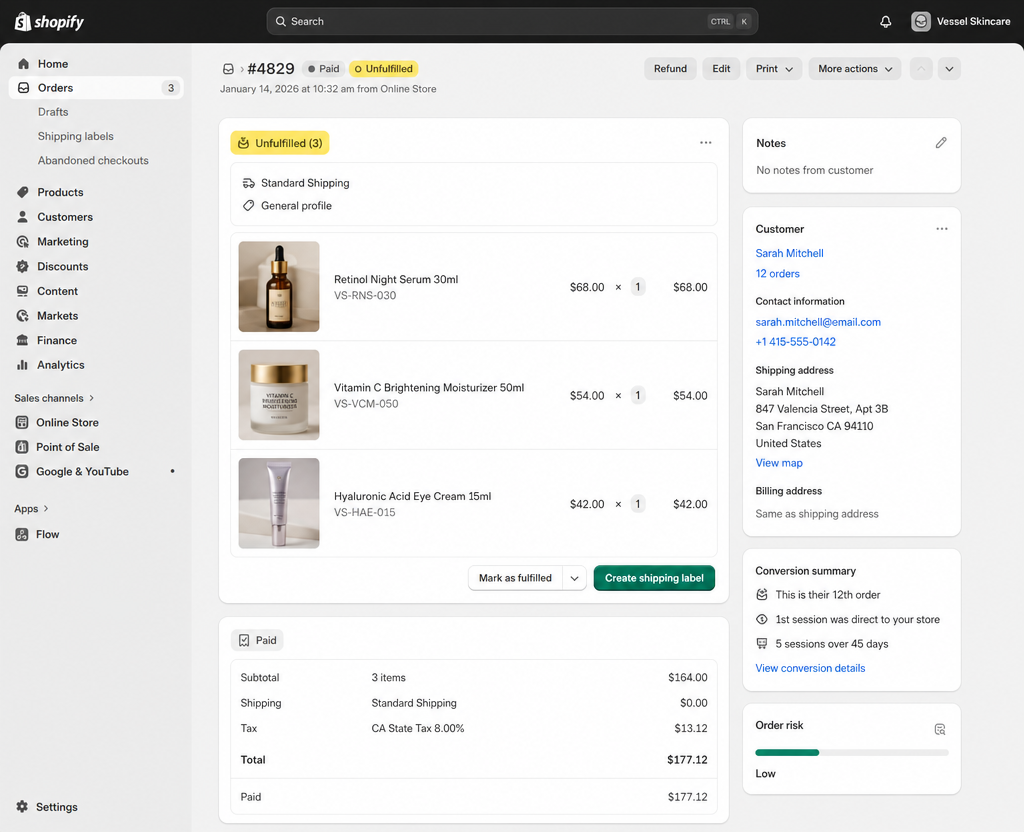Click the Paid badge on payment card
Screen dimensions: 1024x832
(257, 641)
